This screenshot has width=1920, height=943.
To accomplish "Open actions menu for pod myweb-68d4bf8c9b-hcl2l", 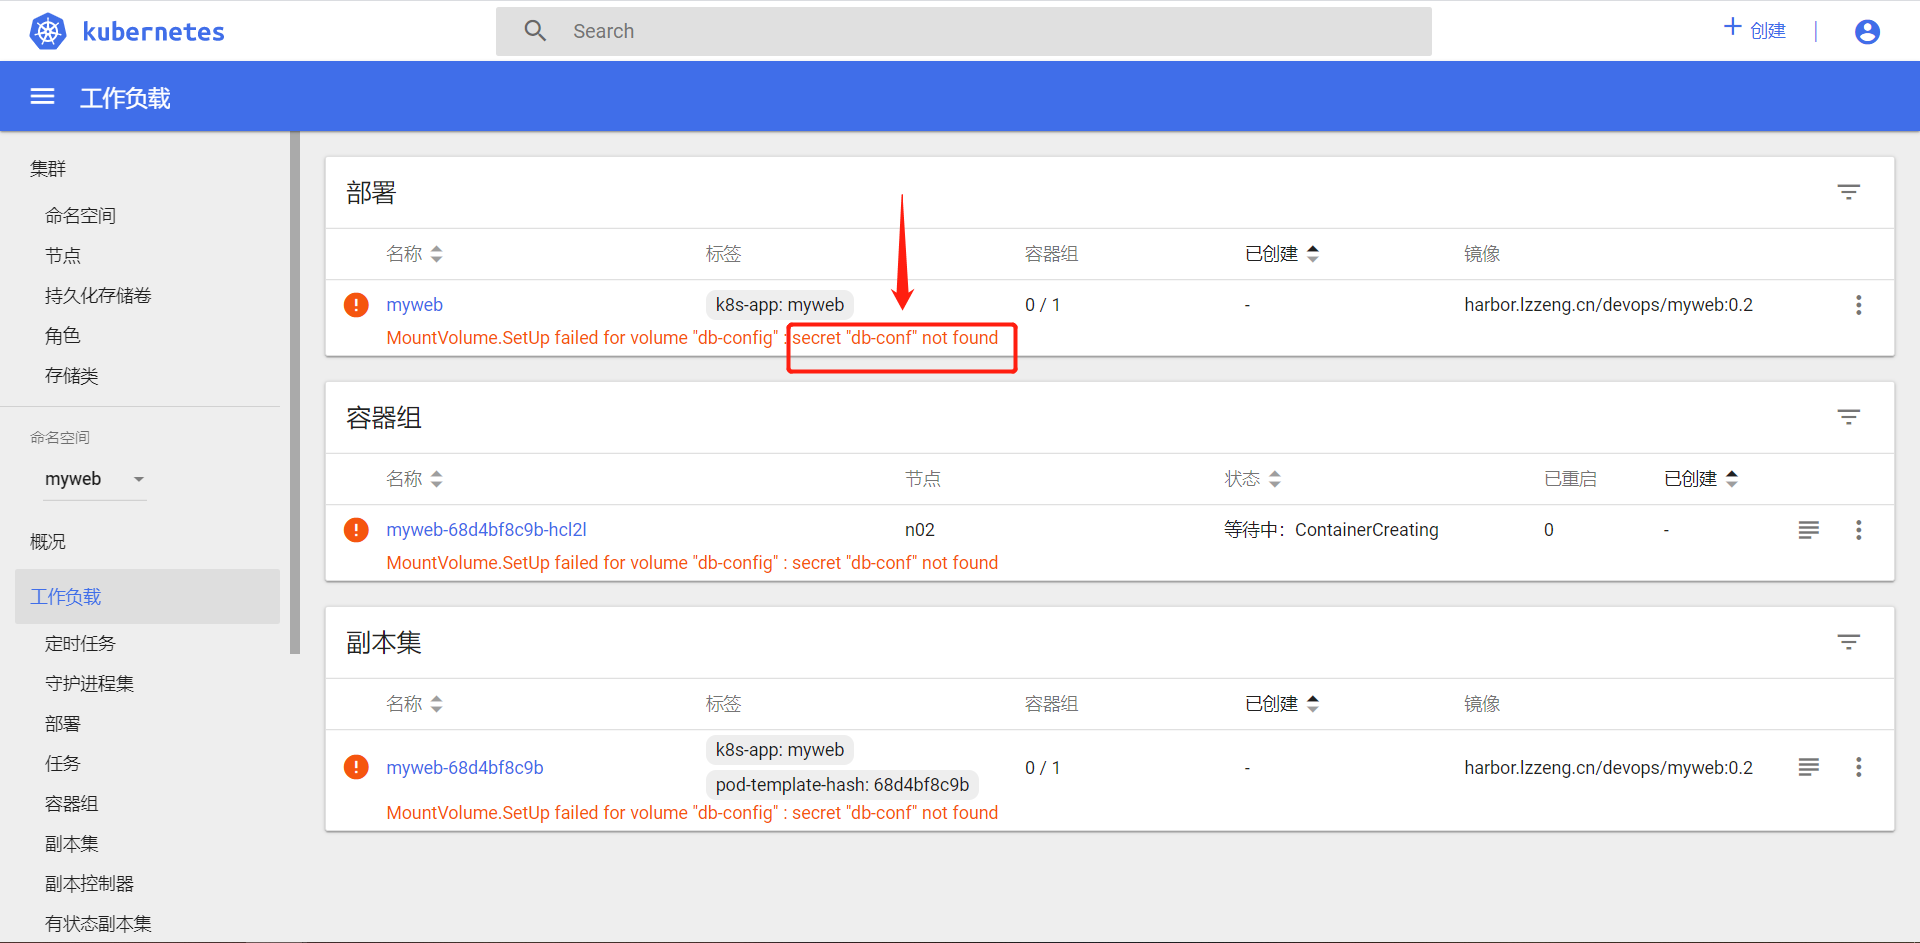I will pos(1858,530).
